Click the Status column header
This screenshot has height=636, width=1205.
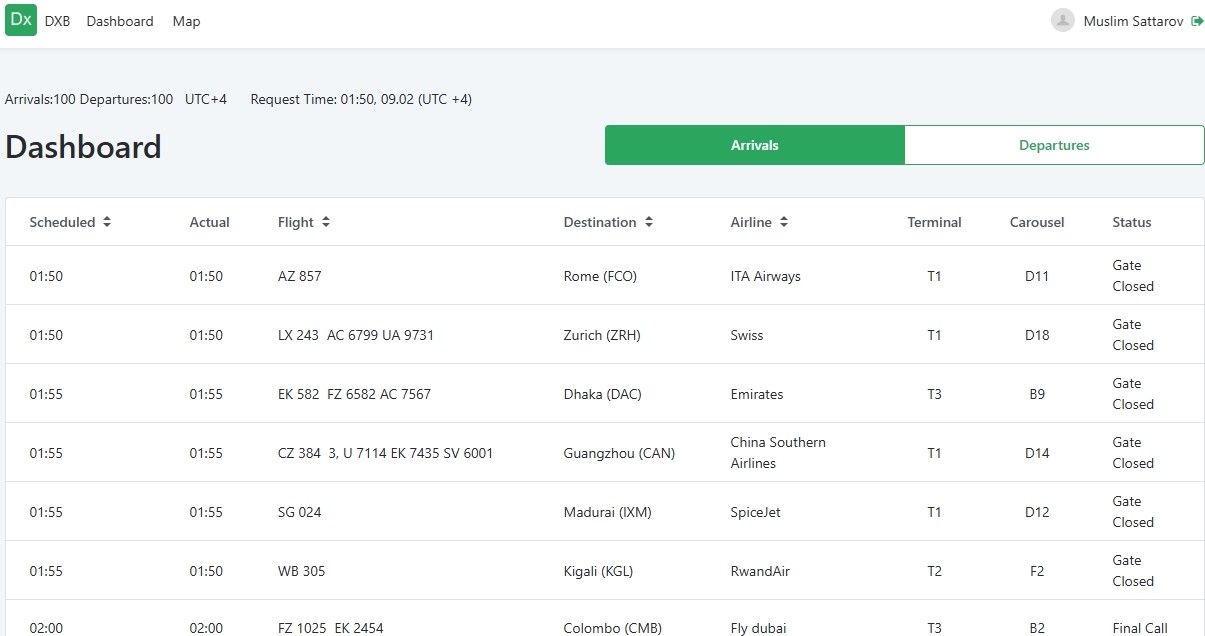(1132, 222)
